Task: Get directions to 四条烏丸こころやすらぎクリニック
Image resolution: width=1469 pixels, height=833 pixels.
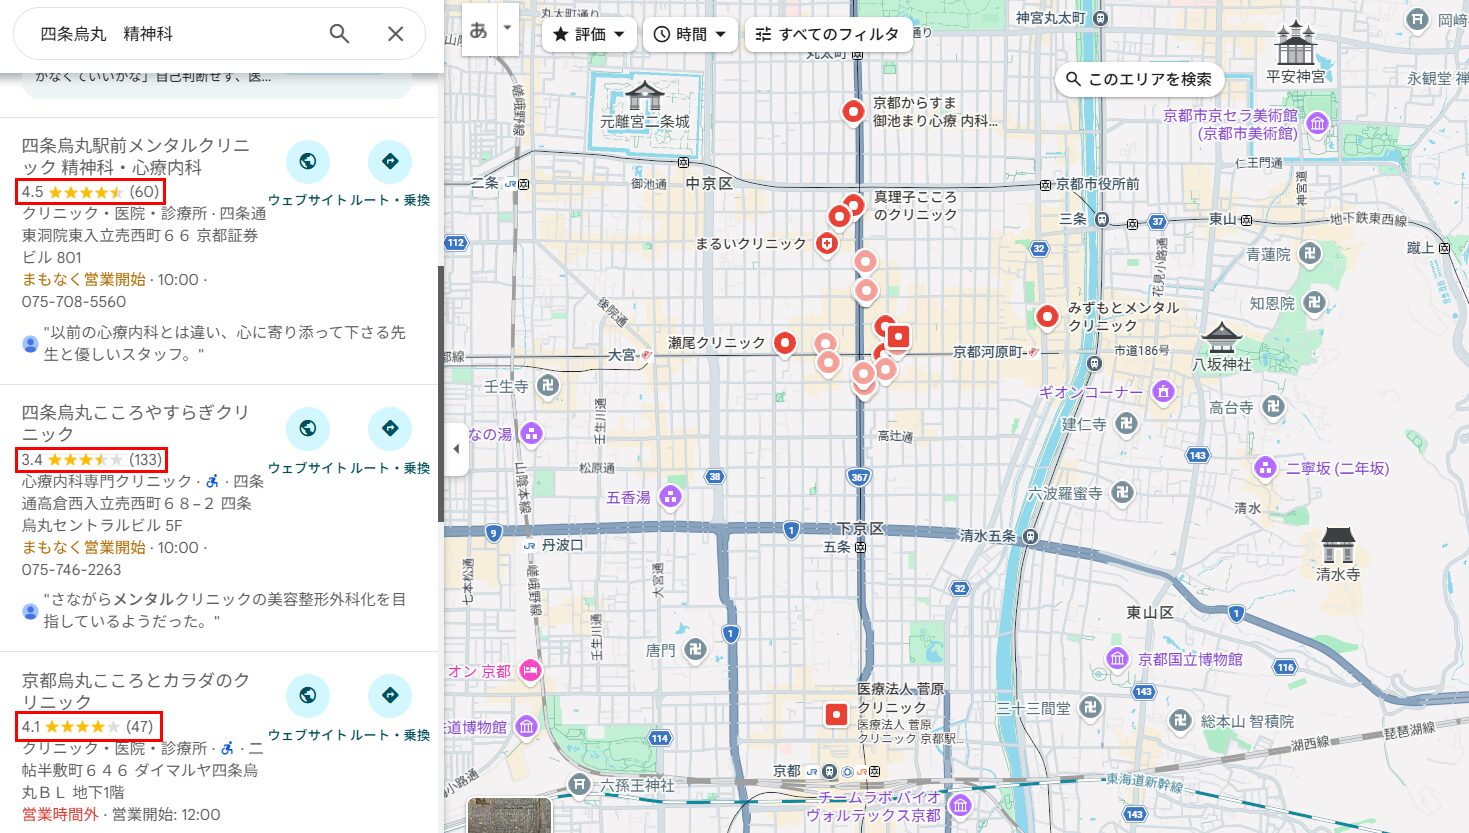Action: 390,429
